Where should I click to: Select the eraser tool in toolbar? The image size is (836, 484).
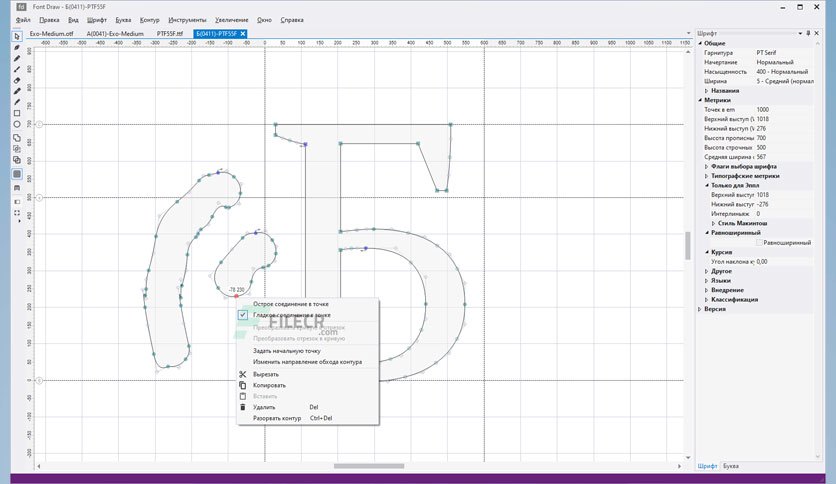17,80
